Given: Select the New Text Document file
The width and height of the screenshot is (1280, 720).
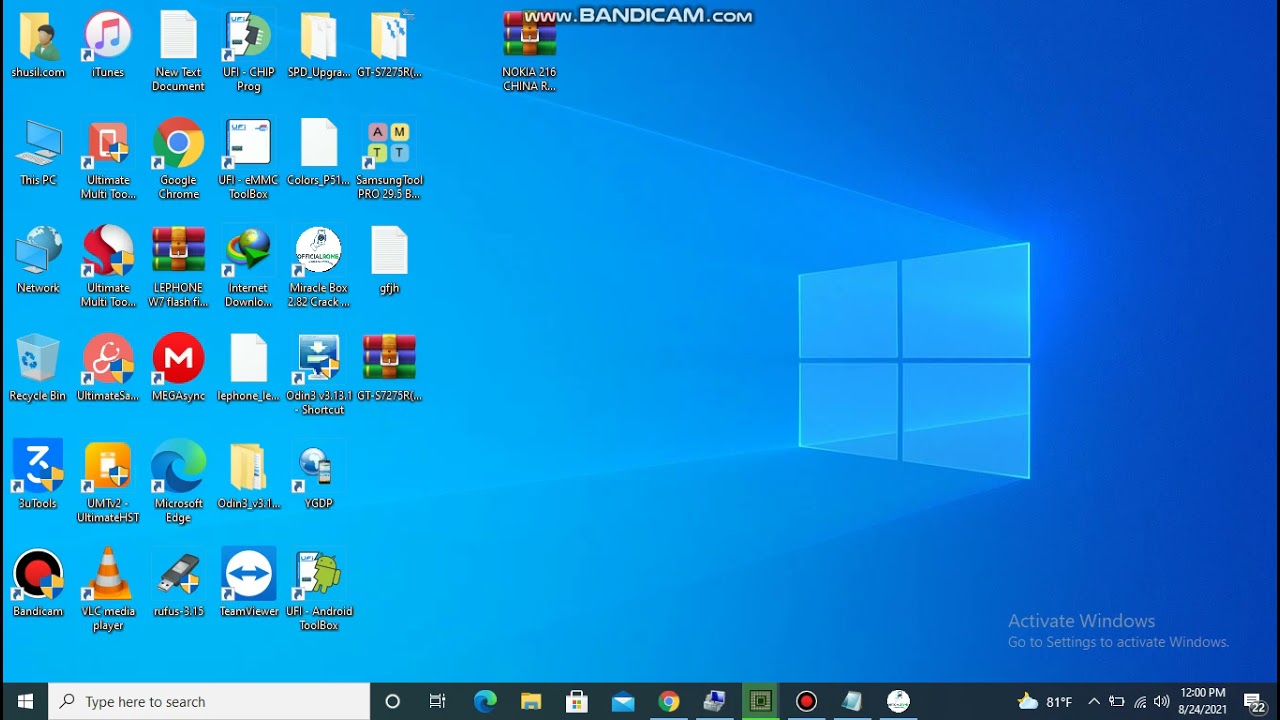Looking at the screenshot, I should tap(178, 52).
